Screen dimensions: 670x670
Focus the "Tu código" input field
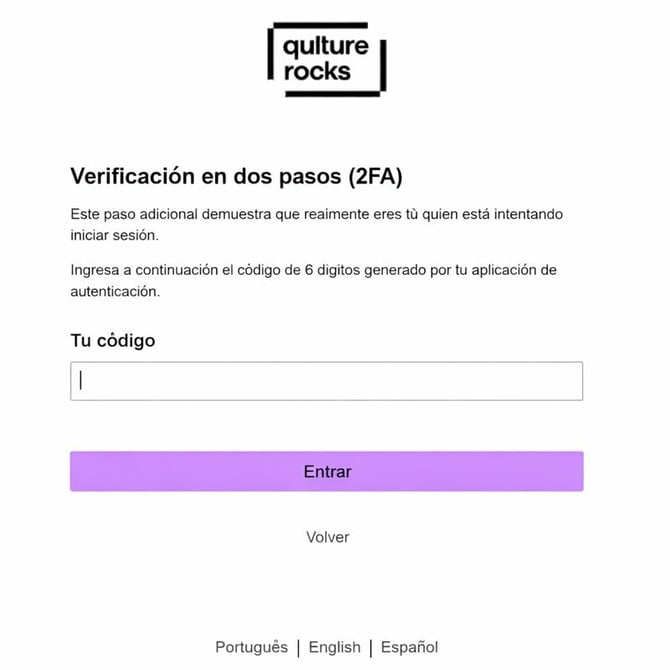tap(326, 381)
